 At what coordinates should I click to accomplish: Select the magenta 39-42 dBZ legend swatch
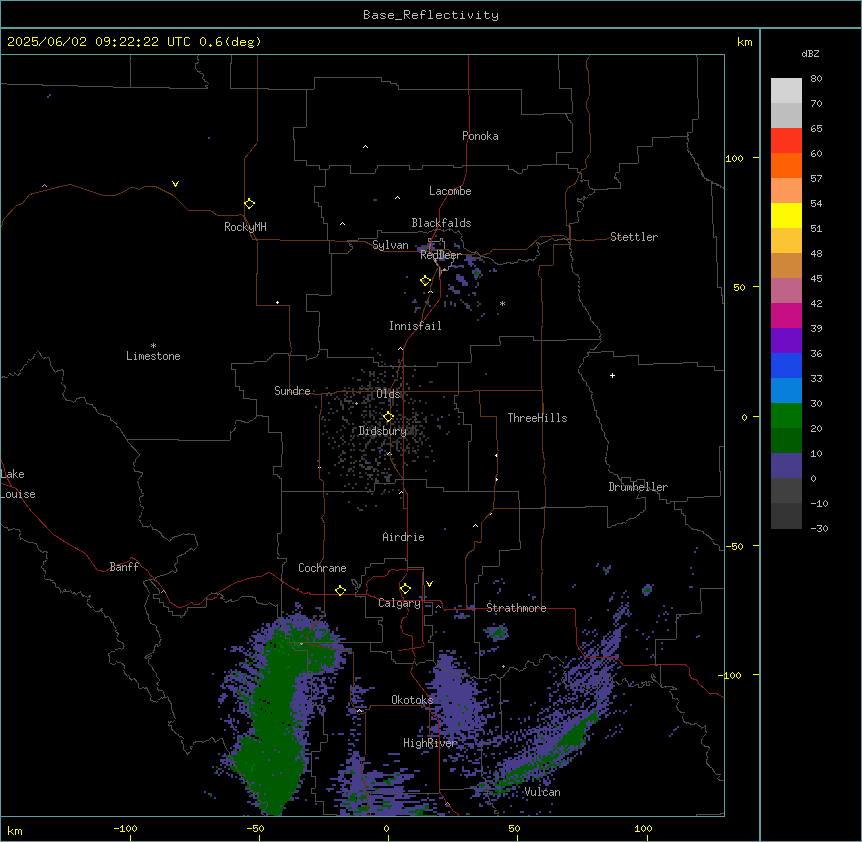[x=786, y=315]
